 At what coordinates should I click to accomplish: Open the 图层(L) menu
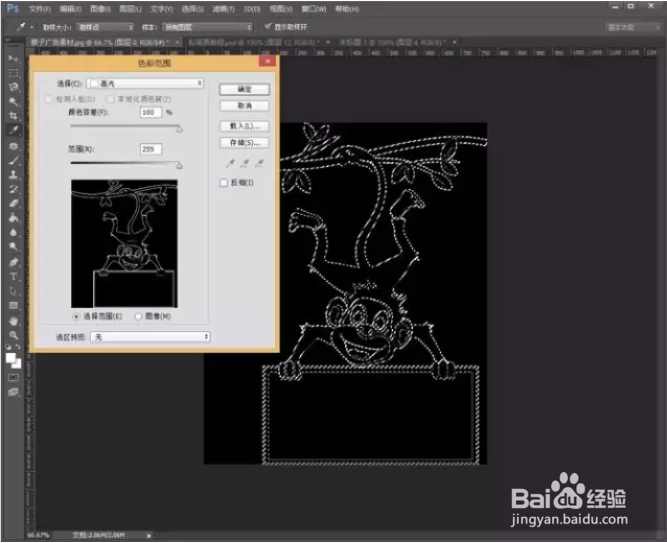pyautogui.click(x=130, y=9)
